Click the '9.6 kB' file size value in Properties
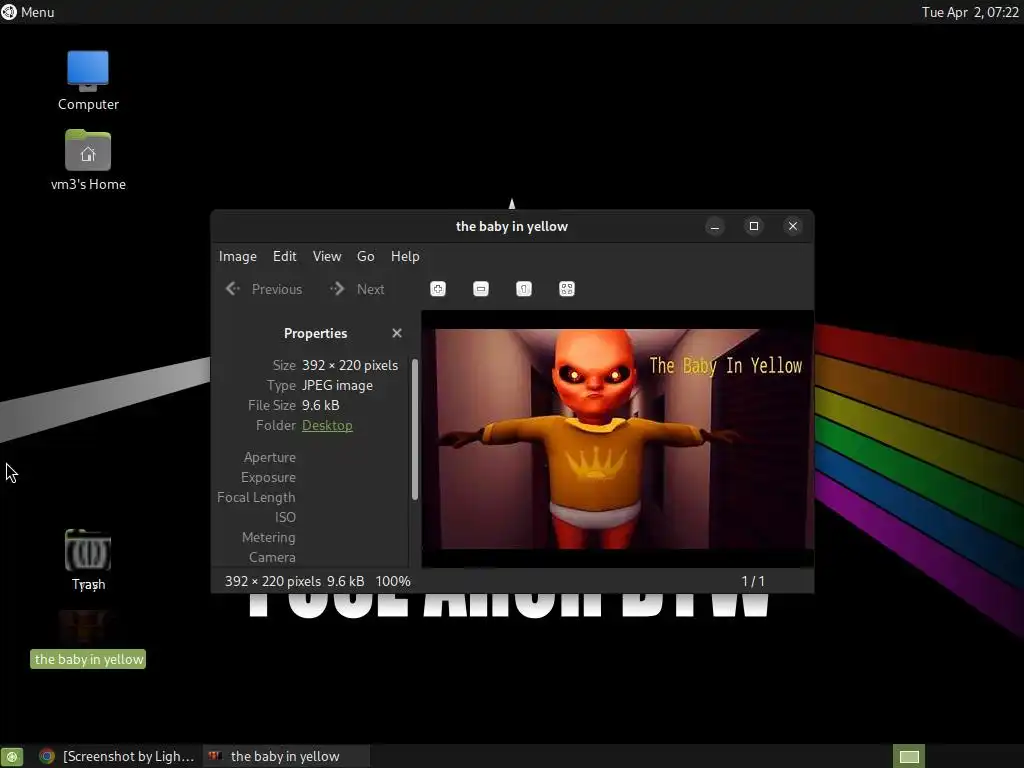The width and height of the screenshot is (1024, 768). coord(321,405)
